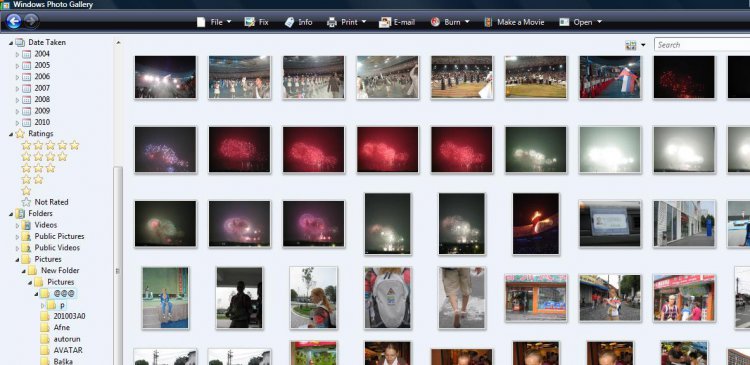Select the grey building street thumbnail

point(684,224)
